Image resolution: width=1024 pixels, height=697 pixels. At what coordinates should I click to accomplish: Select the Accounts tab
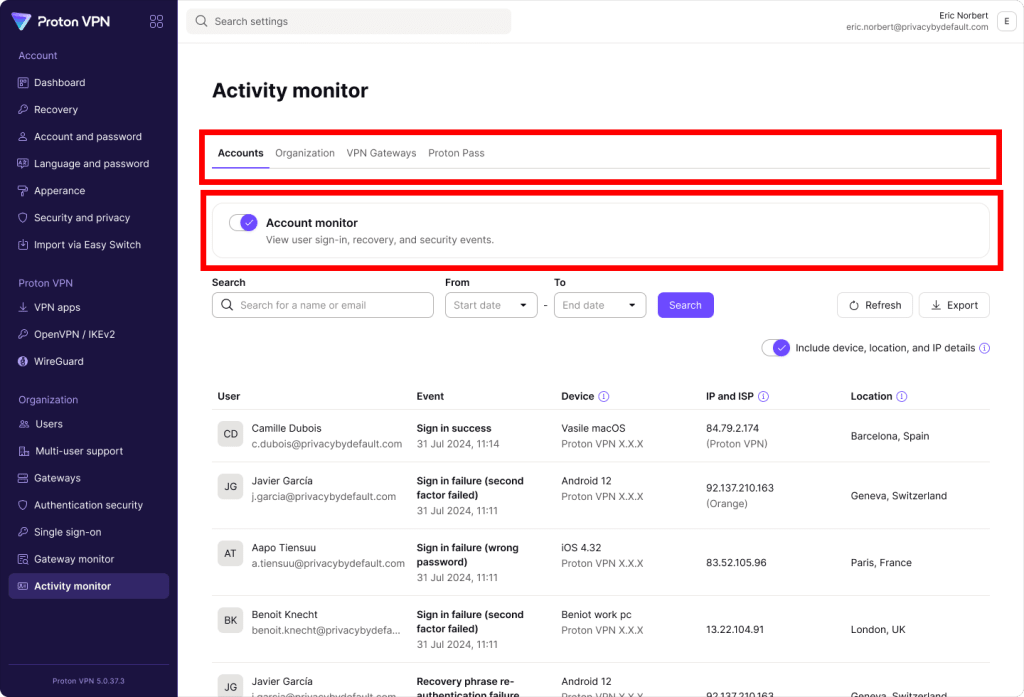pyautogui.click(x=240, y=154)
